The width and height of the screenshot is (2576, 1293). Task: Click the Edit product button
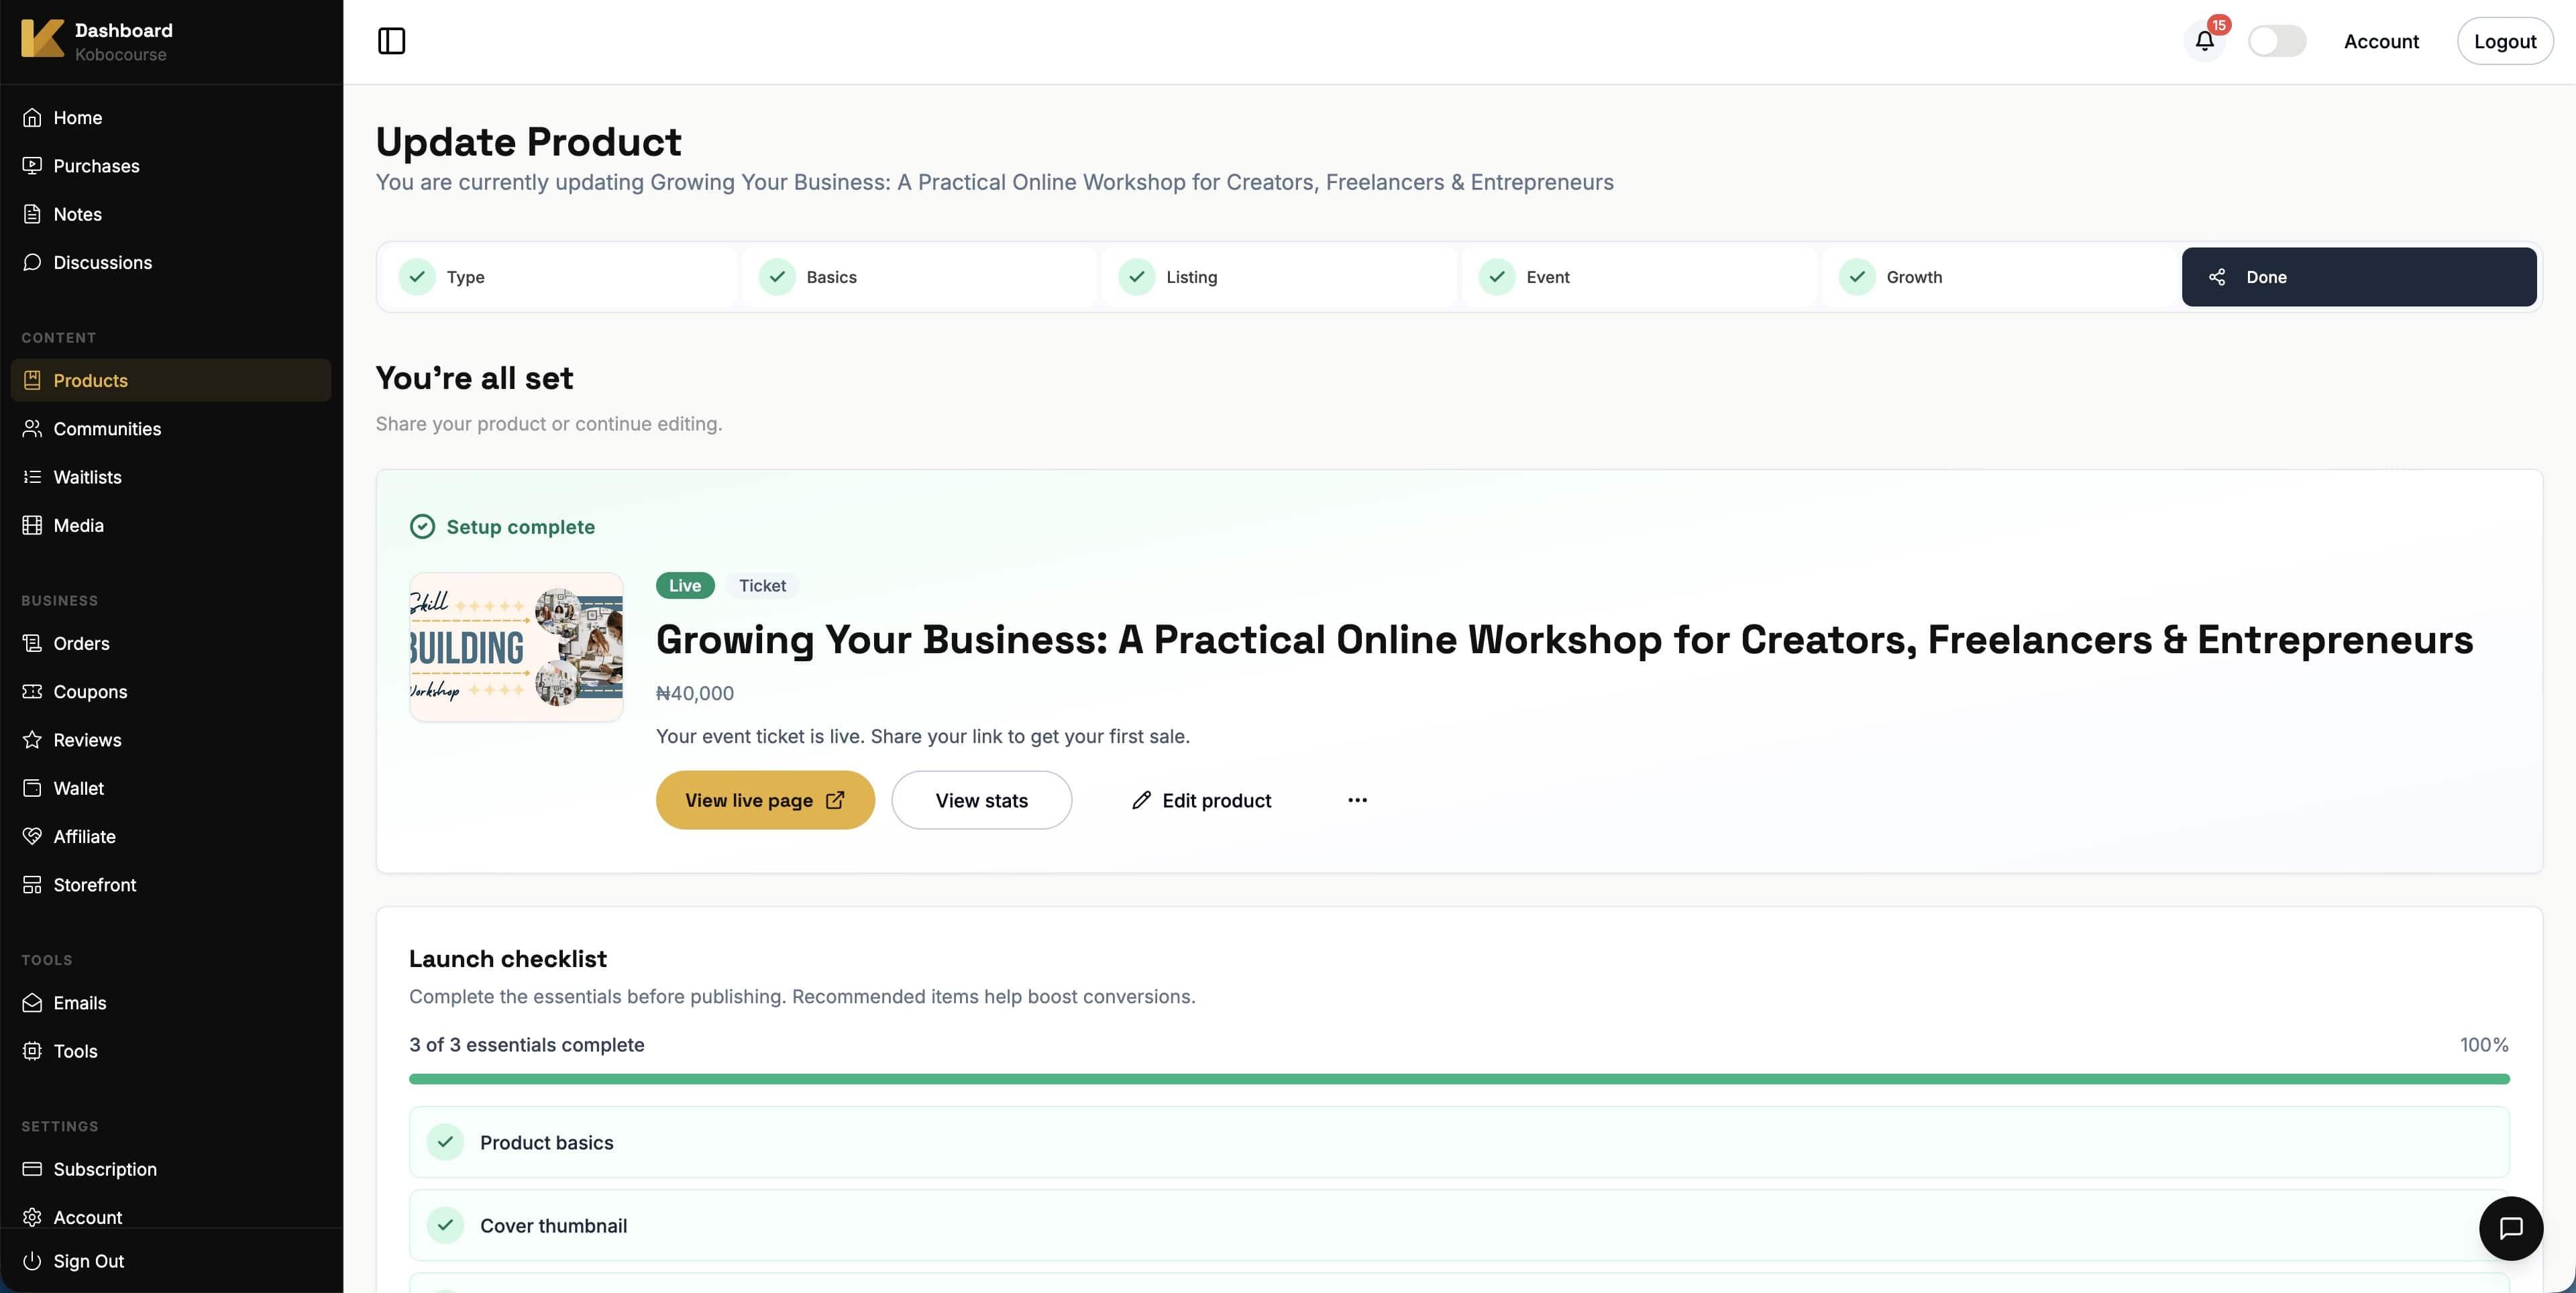click(1201, 800)
